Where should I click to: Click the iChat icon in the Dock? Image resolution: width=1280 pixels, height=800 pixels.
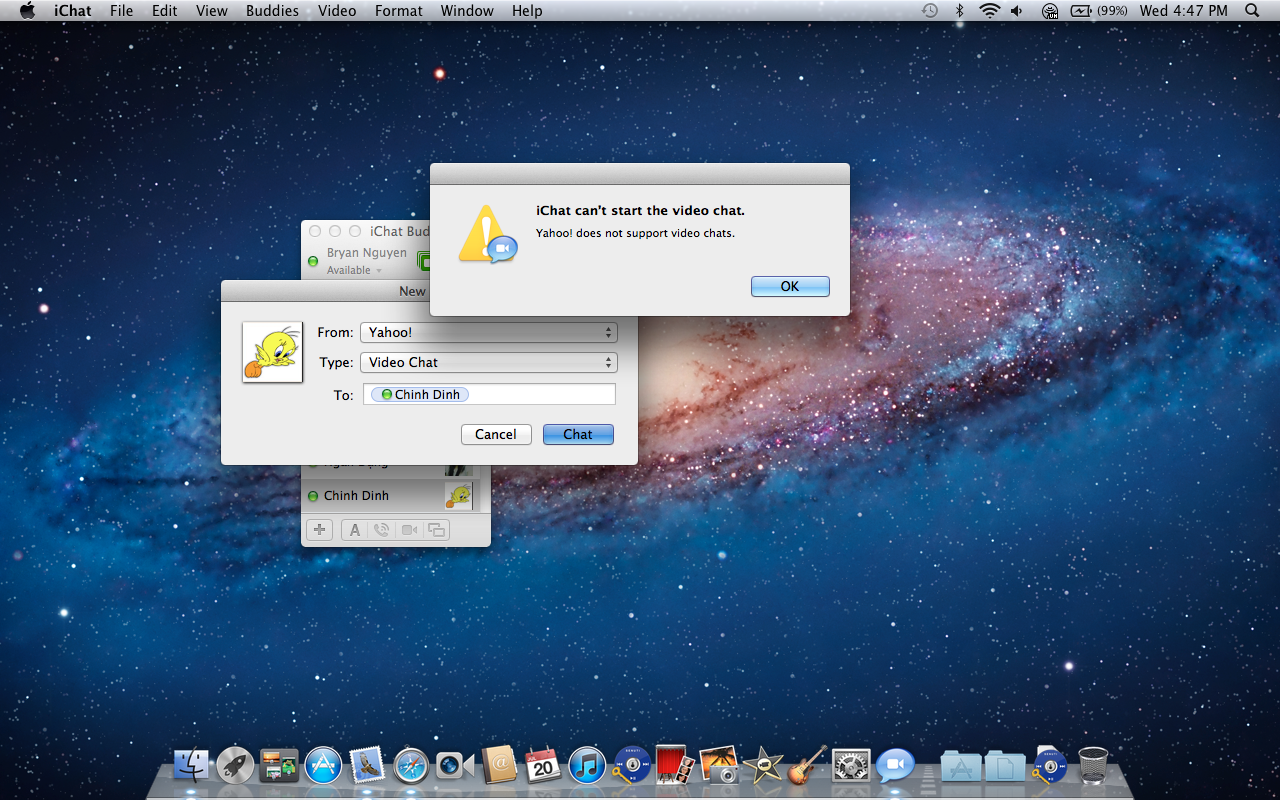[895, 765]
